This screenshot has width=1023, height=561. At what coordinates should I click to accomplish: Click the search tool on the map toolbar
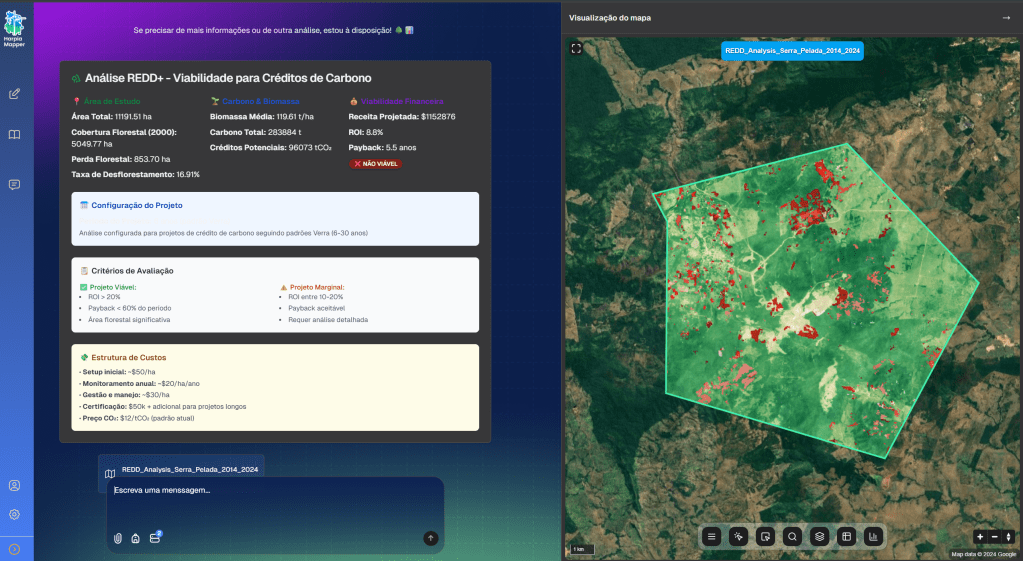pyautogui.click(x=792, y=536)
